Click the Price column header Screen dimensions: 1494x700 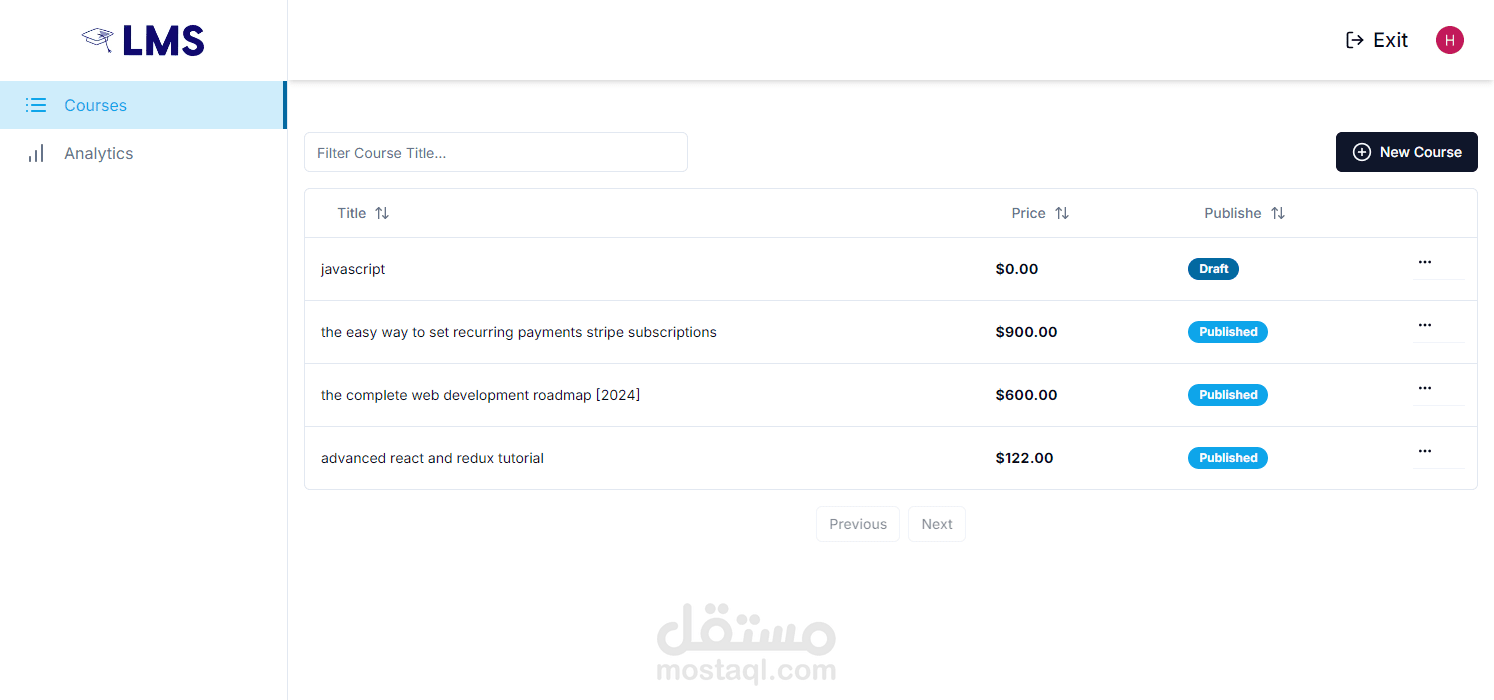coord(1040,213)
